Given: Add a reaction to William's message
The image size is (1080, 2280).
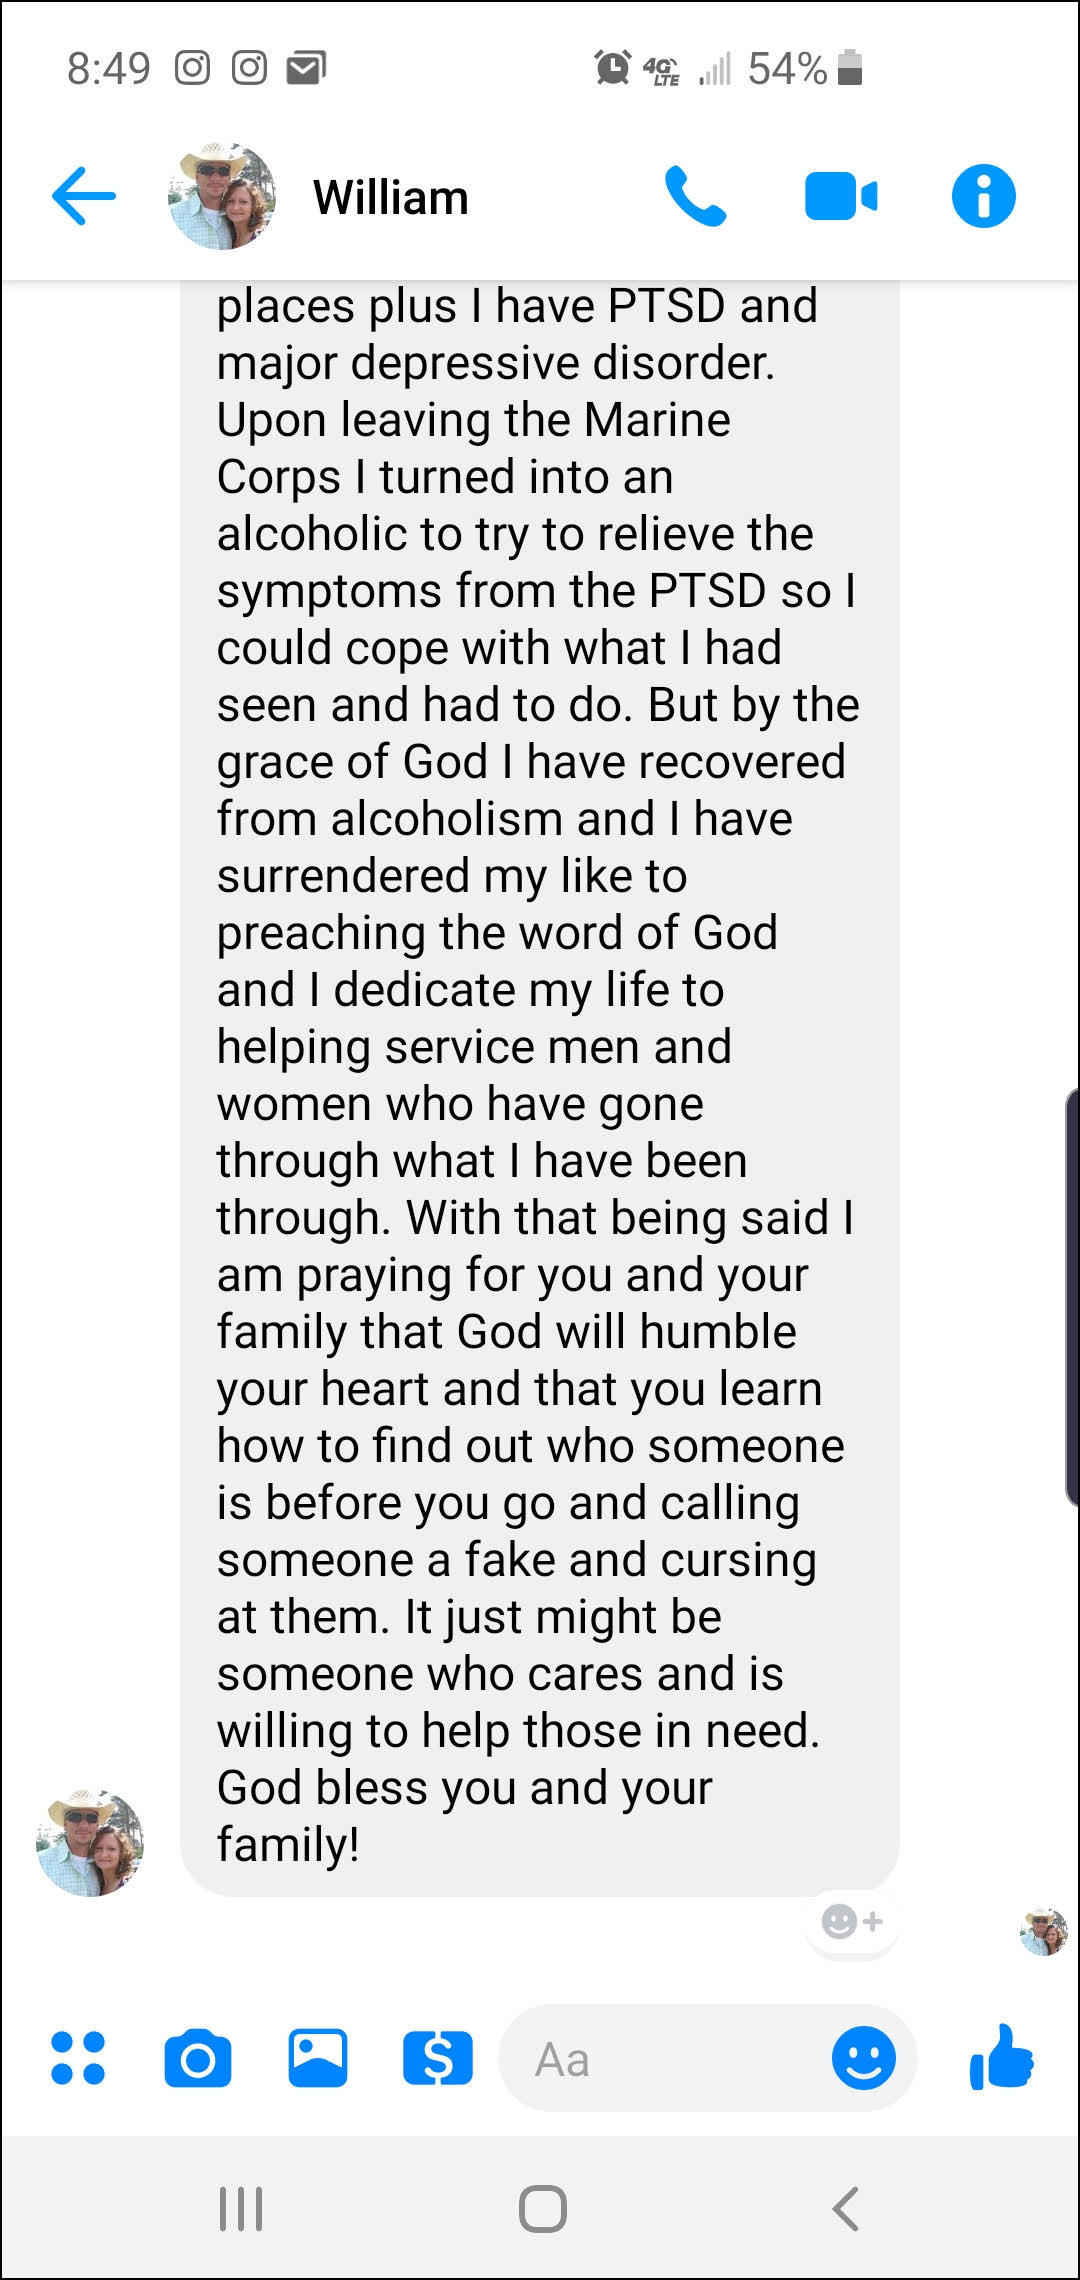Looking at the screenshot, I should pyautogui.click(x=852, y=1921).
